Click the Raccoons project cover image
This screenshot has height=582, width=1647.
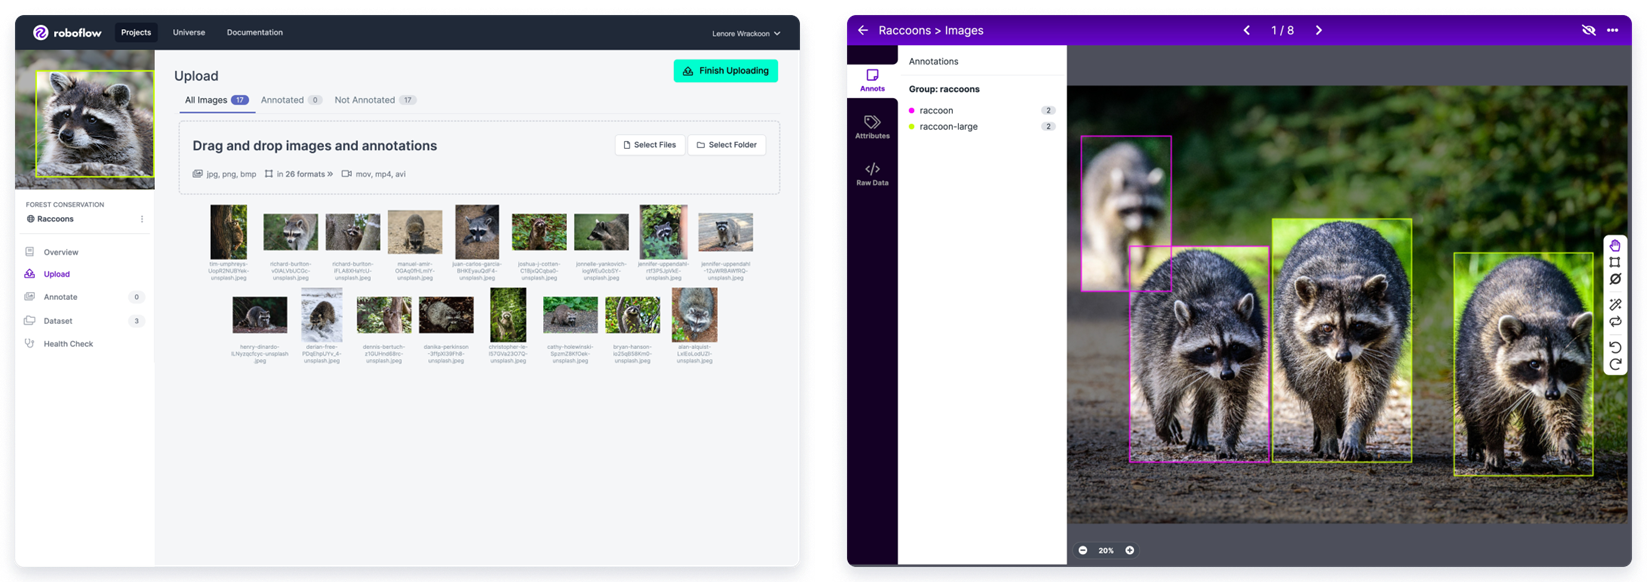[x=85, y=120]
